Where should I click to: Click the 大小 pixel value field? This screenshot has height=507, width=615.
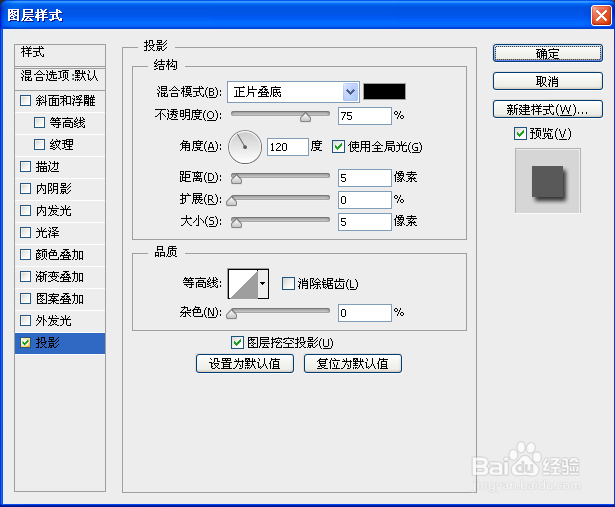pos(365,222)
